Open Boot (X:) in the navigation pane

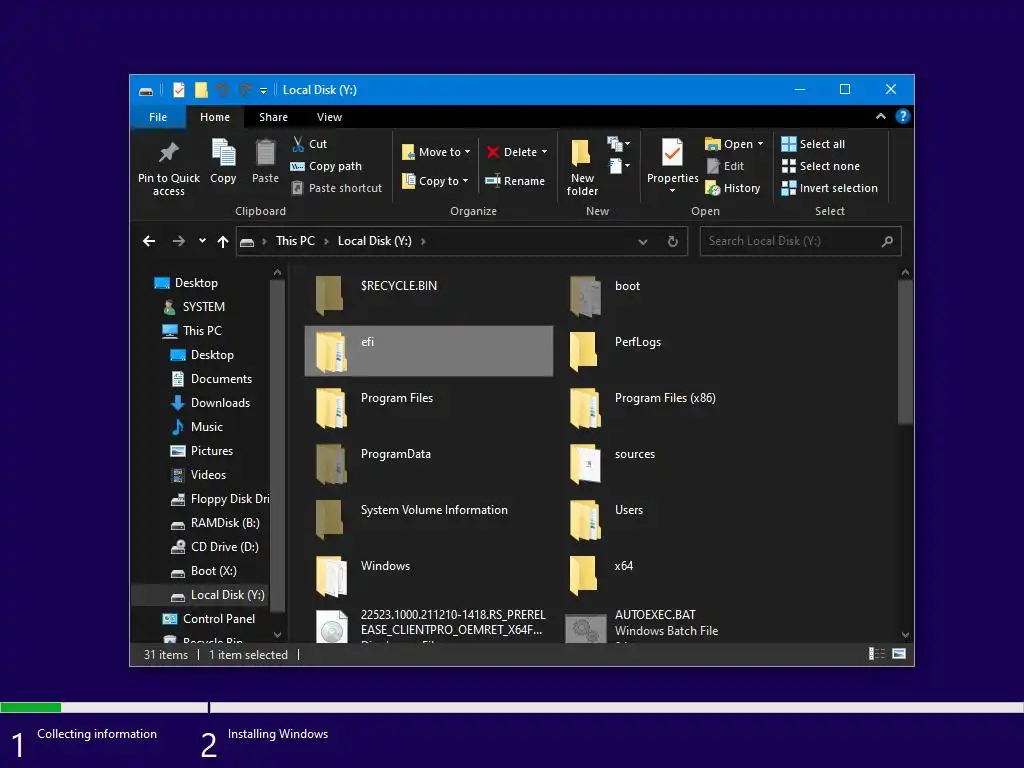[x=213, y=571]
